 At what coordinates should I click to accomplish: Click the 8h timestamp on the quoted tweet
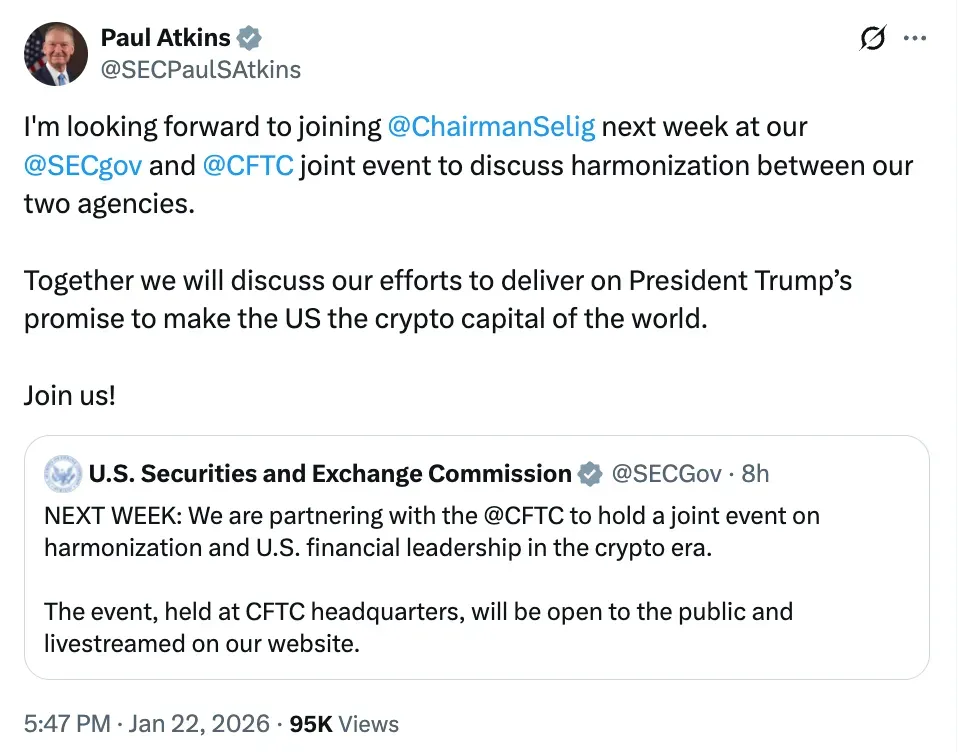[755, 473]
